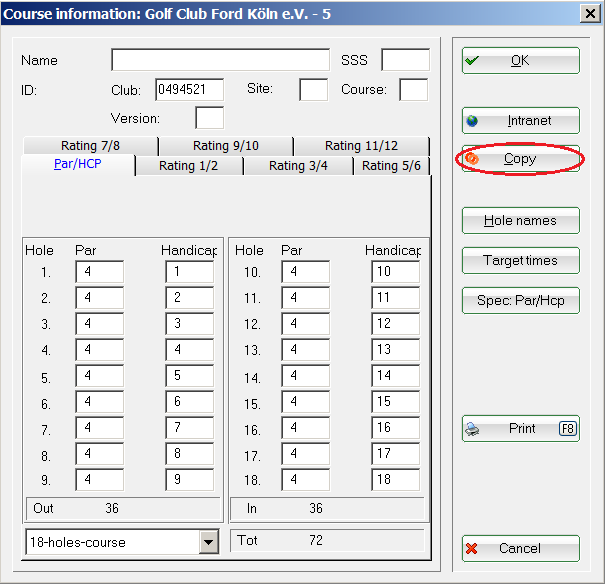Click the F8 shortcut badge on Print
The width and height of the screenshot is (605, 584).
tap(568, 429)
